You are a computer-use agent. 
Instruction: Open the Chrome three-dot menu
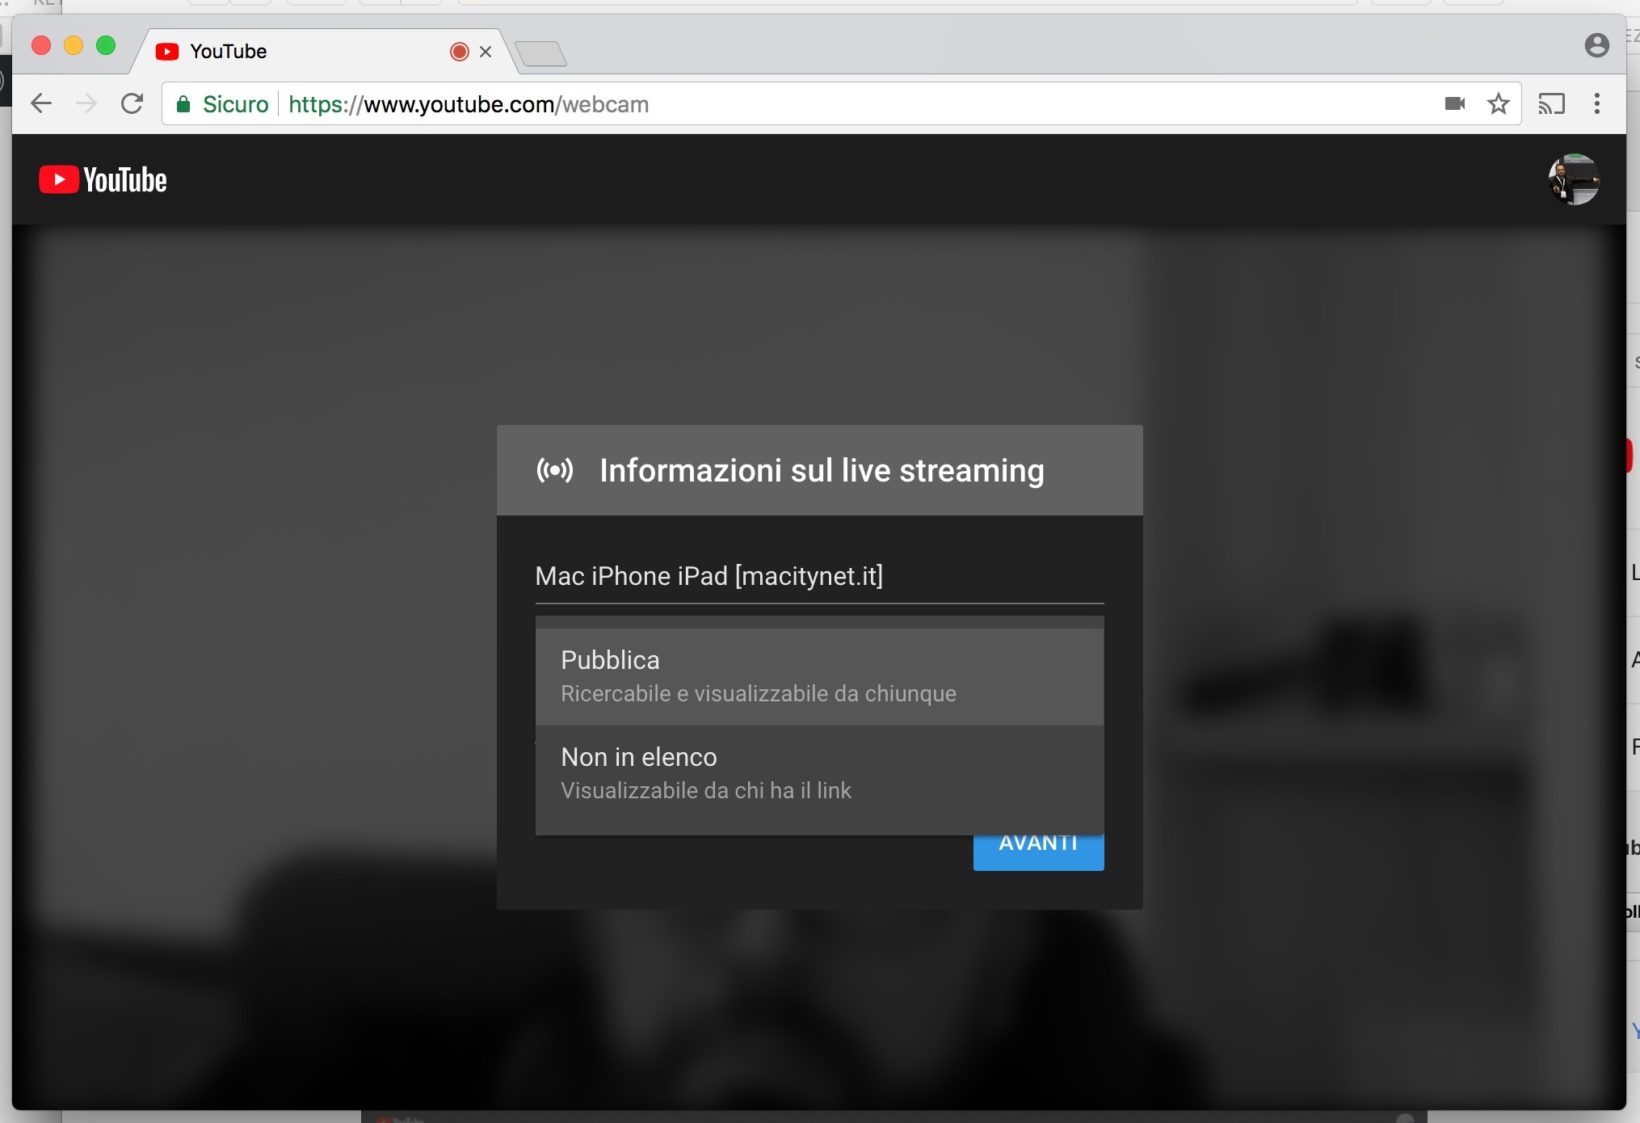click(1597, 104)
